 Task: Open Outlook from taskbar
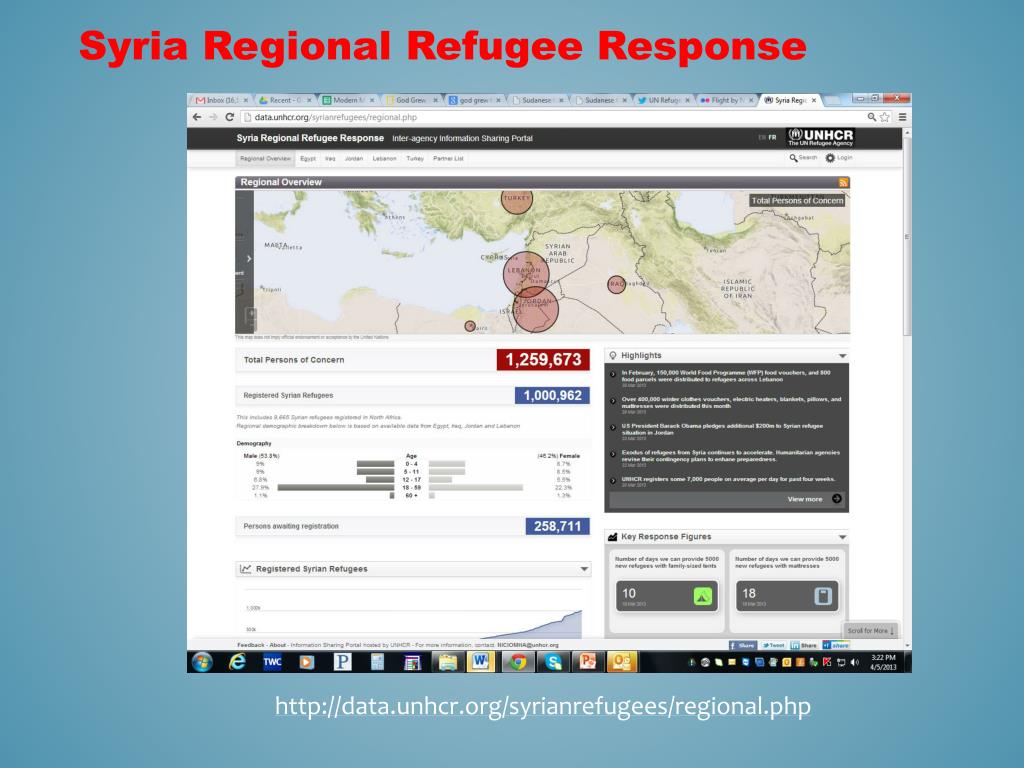[x=622, y=662]
